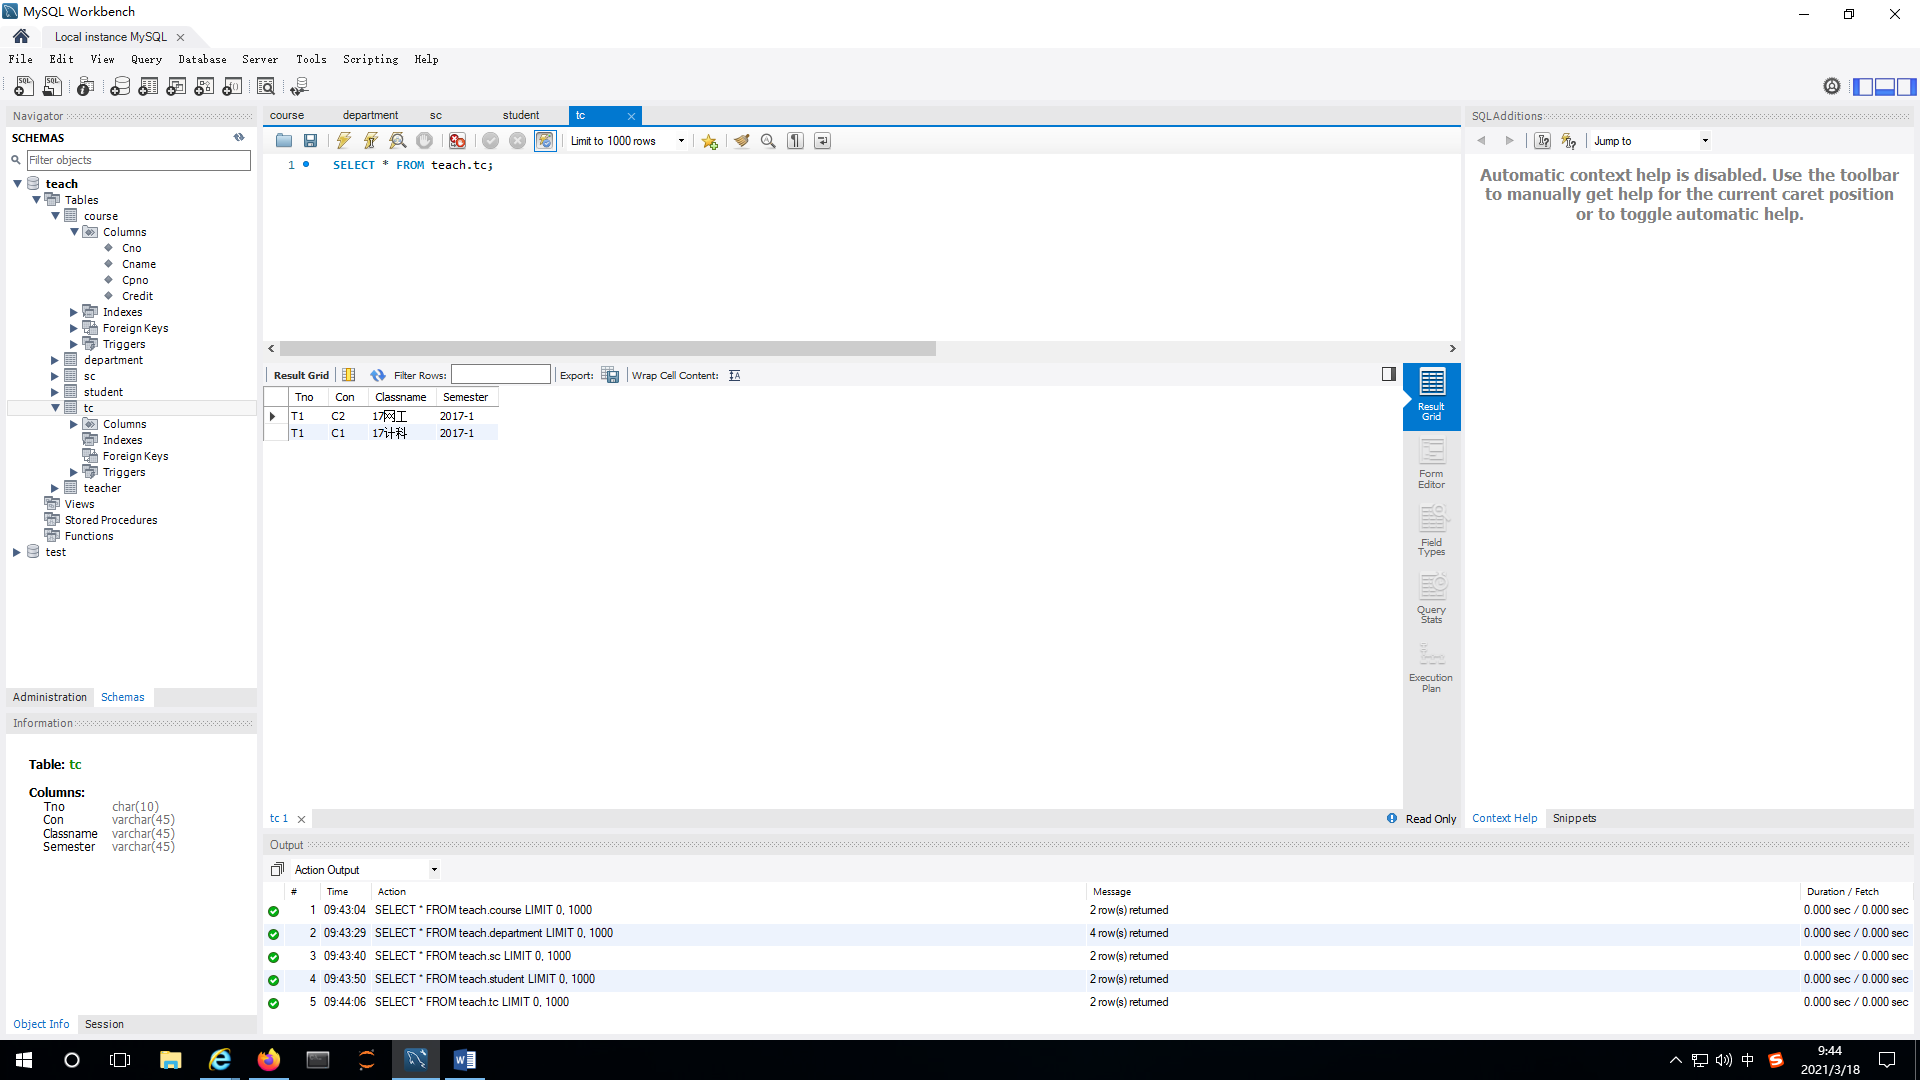Viewport: 1920px width, 1080px height.
Task: Open the Field Types panel
Action: click(1431, 528)
